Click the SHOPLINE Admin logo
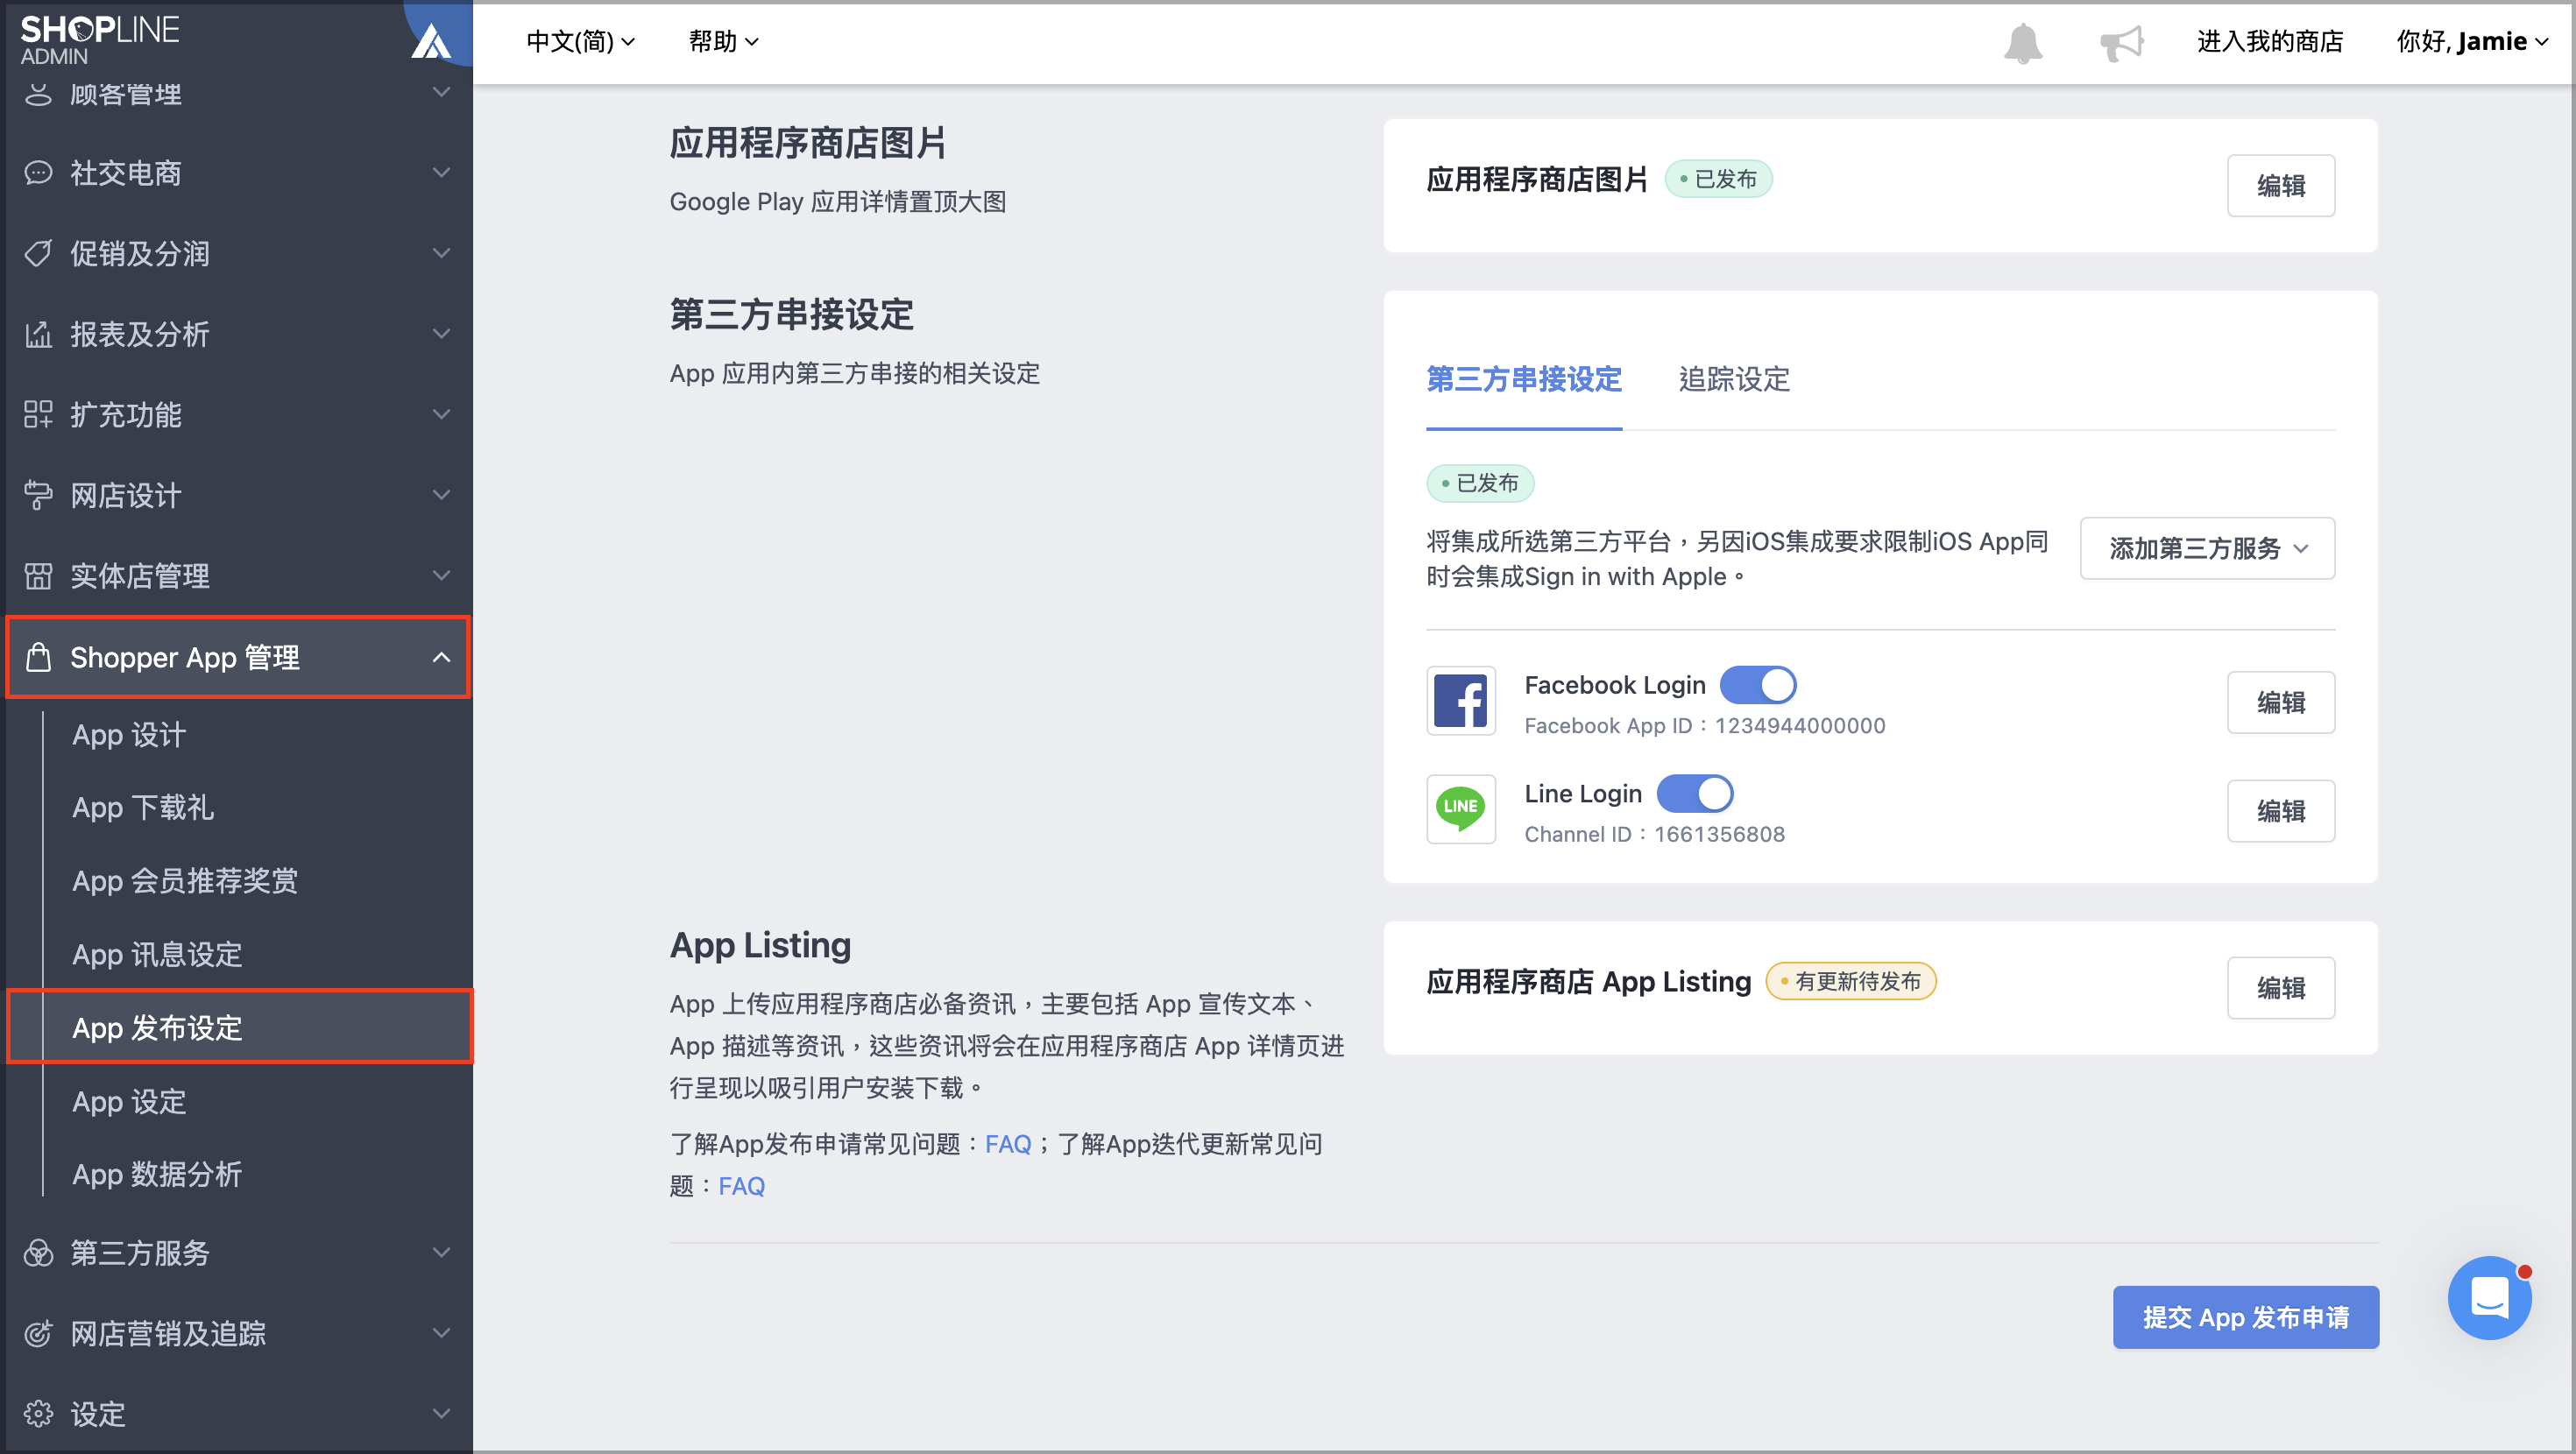Viewport: 2576px width, 1454px height. (100, 40)
